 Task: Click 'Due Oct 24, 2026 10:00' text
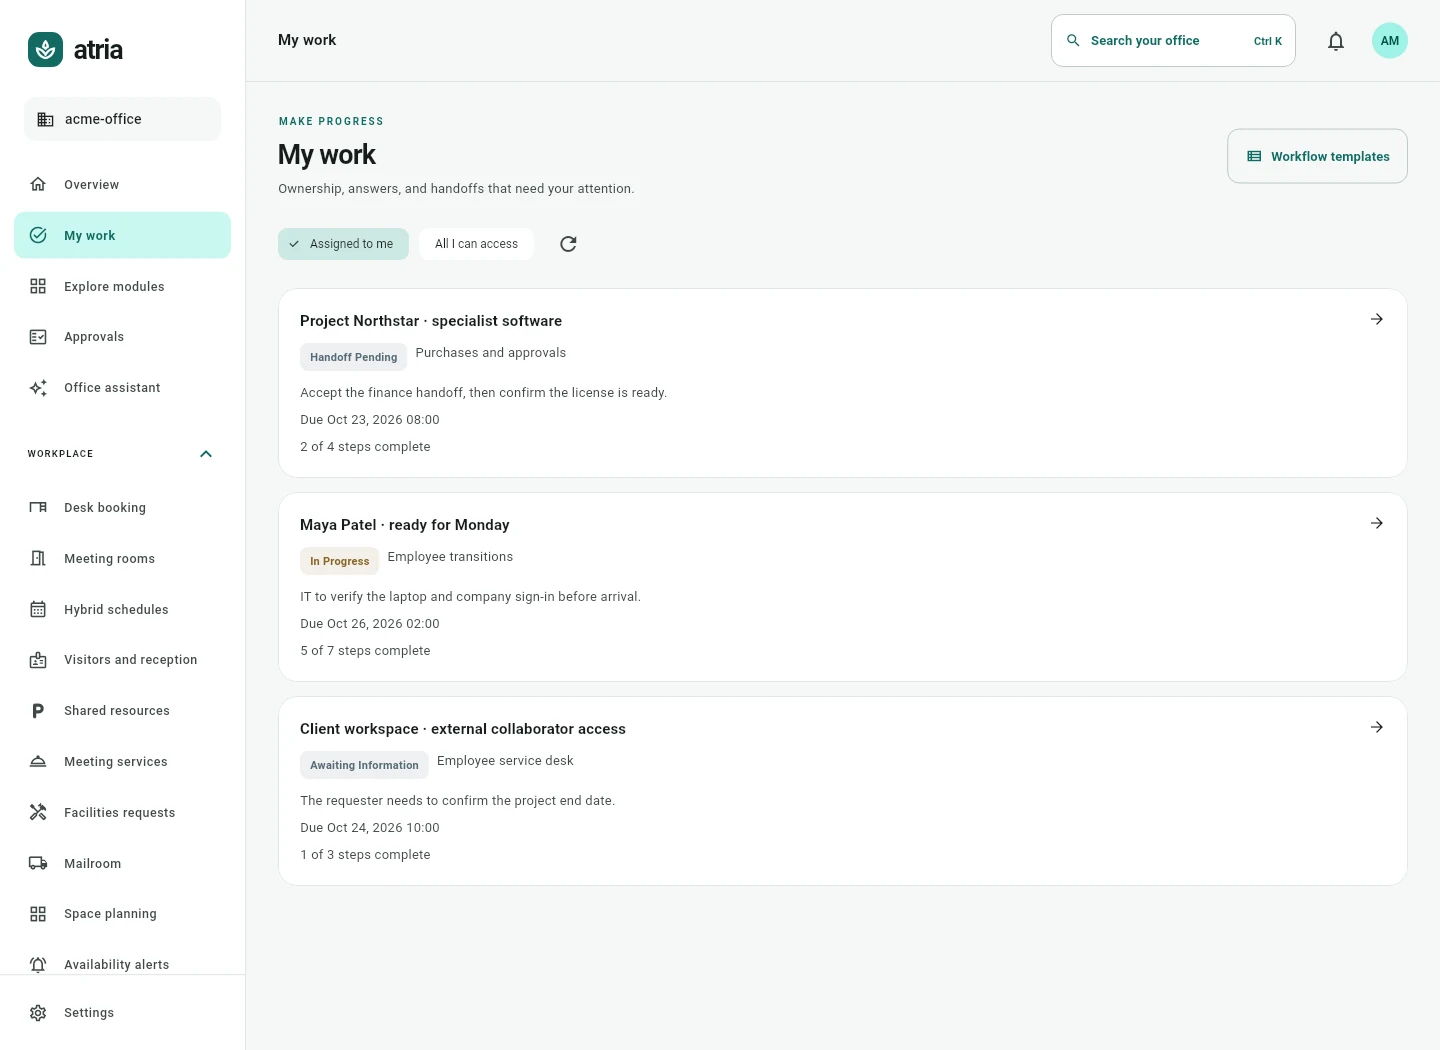click(x=370, y=828)
